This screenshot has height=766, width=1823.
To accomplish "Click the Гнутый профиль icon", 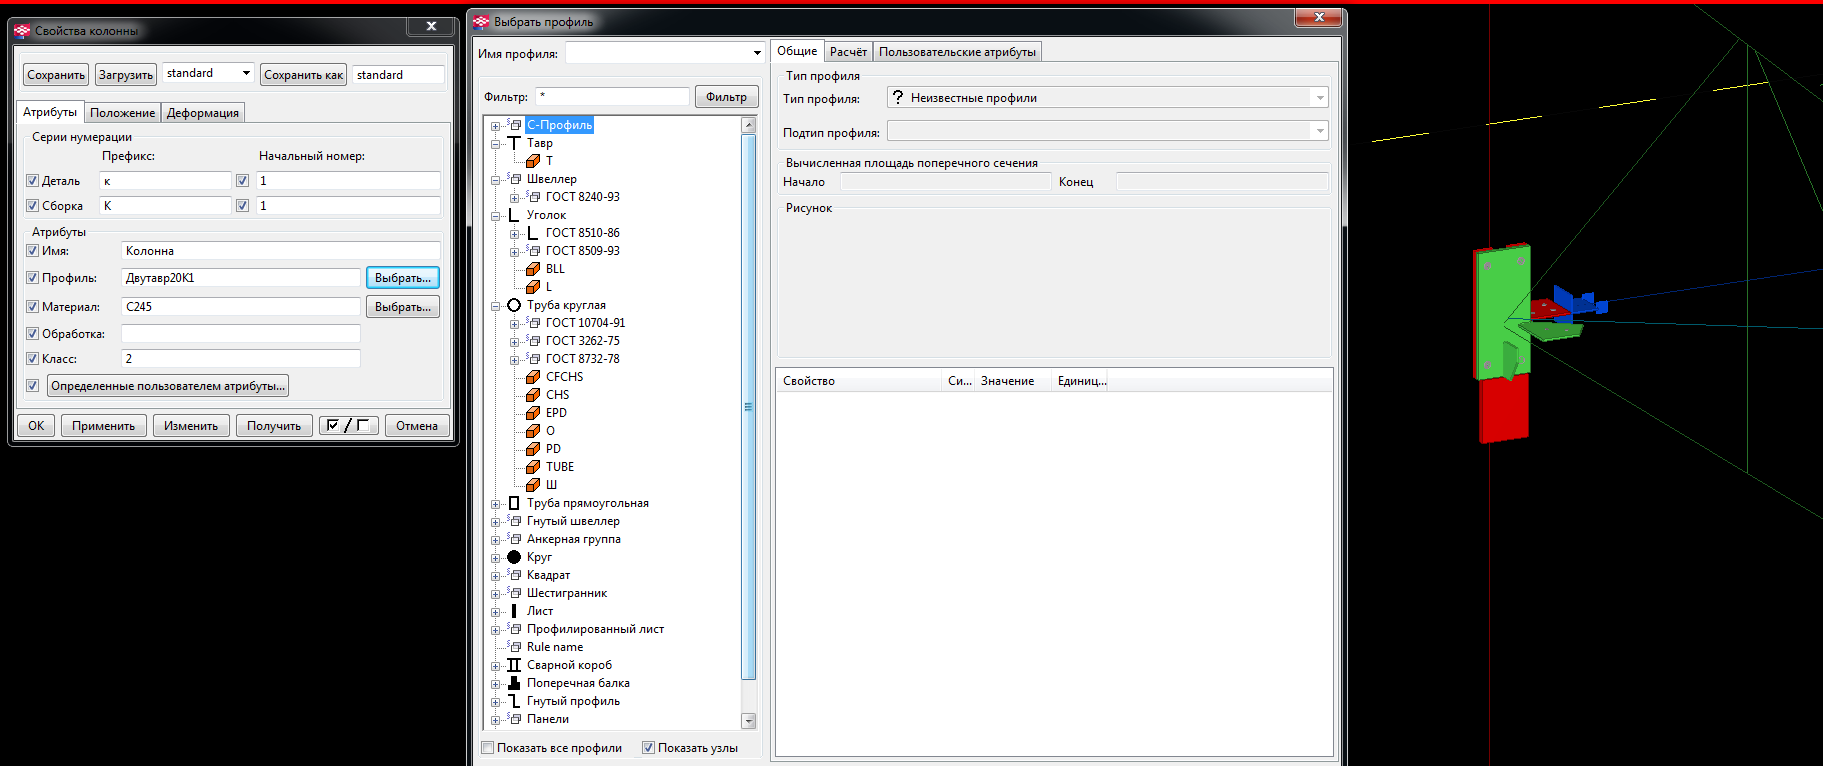I will pos(514,701).
